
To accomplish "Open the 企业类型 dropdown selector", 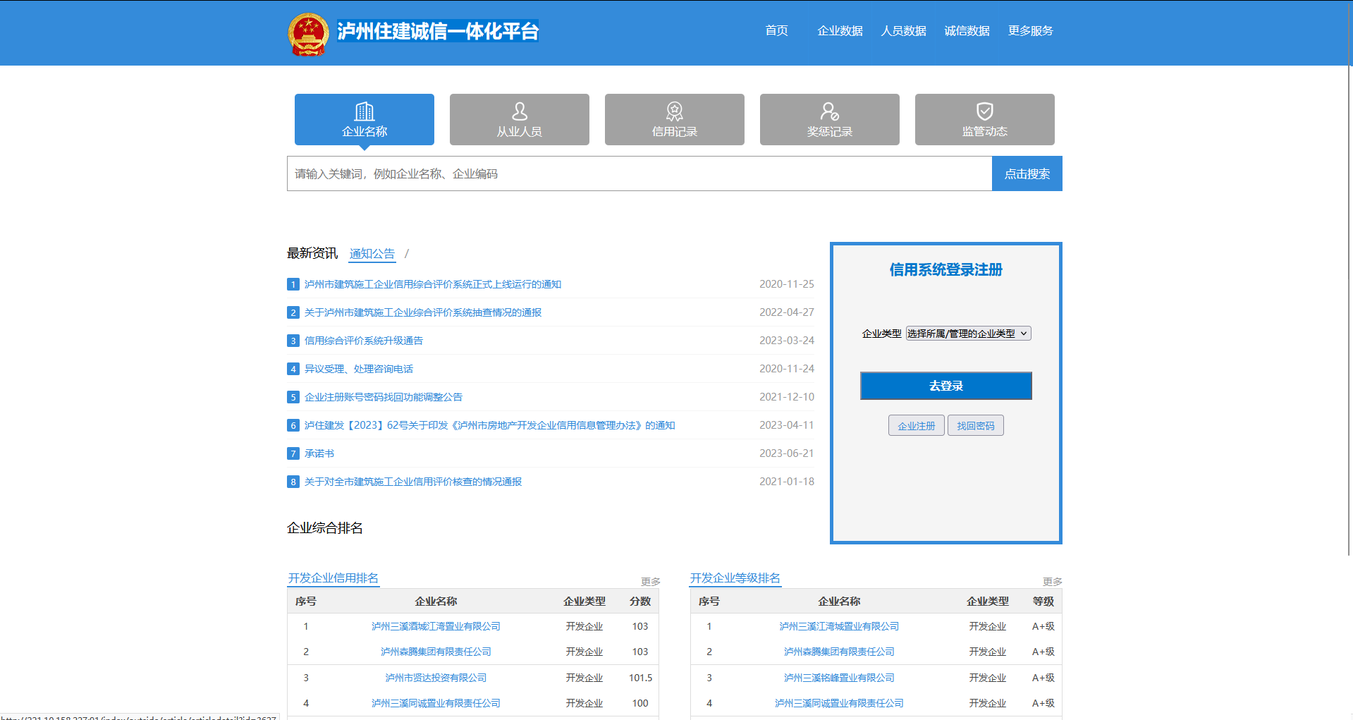I will pos(967,333).
